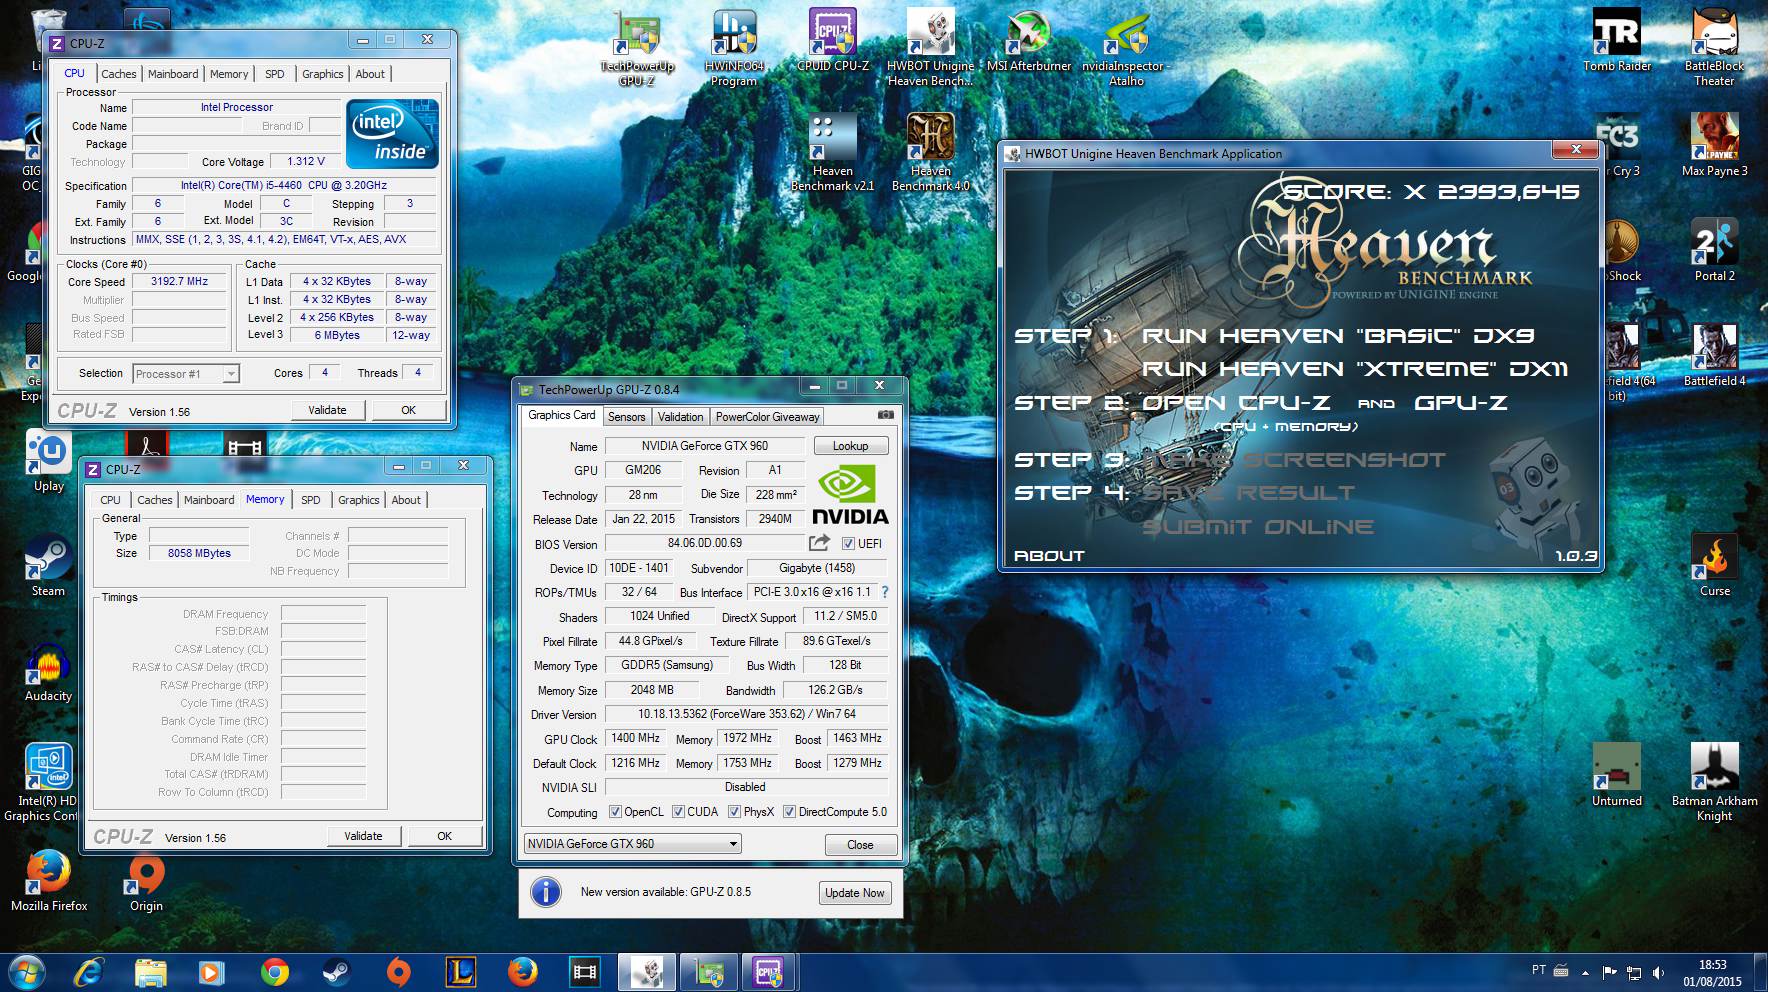Open Heaven Benchmark 4.0 desktop icon
This screenshot has width=1768, height=992.
(930, 153)
